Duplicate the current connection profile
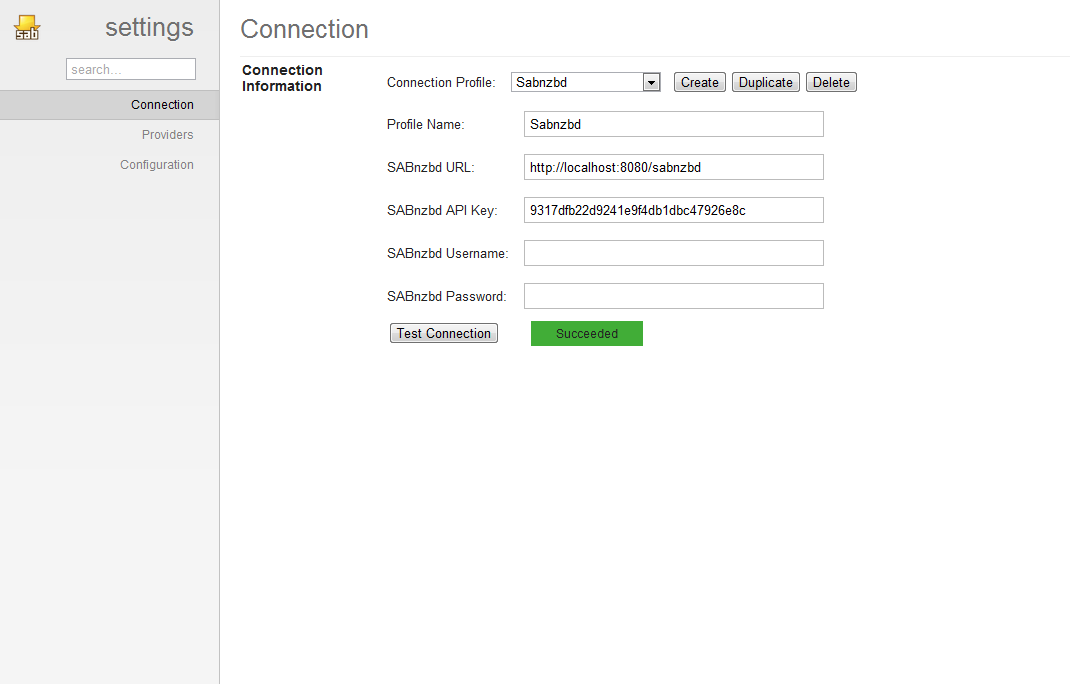 click(766, 82)
